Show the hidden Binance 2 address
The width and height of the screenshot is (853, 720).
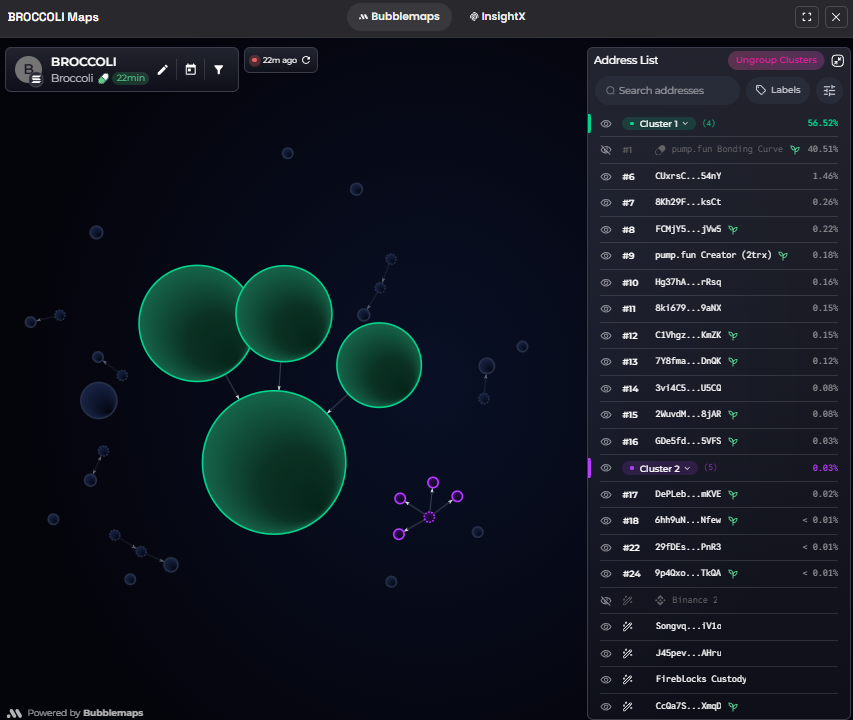[x=606, y=601]
